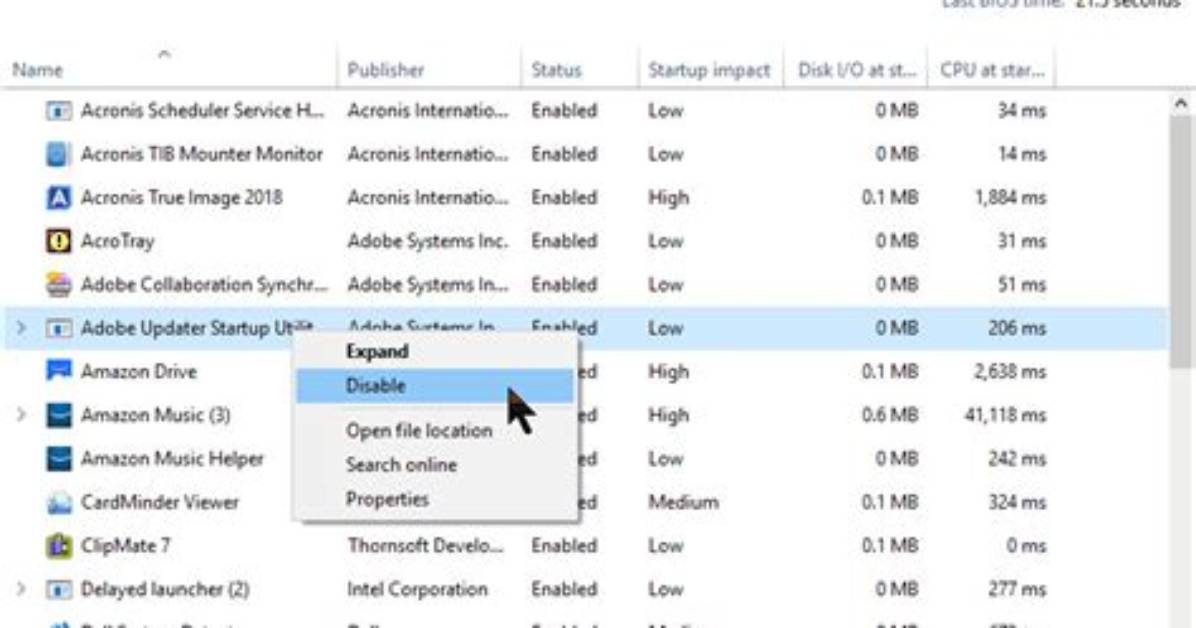Click the 277 ms CPU value

coord(1017,589)
